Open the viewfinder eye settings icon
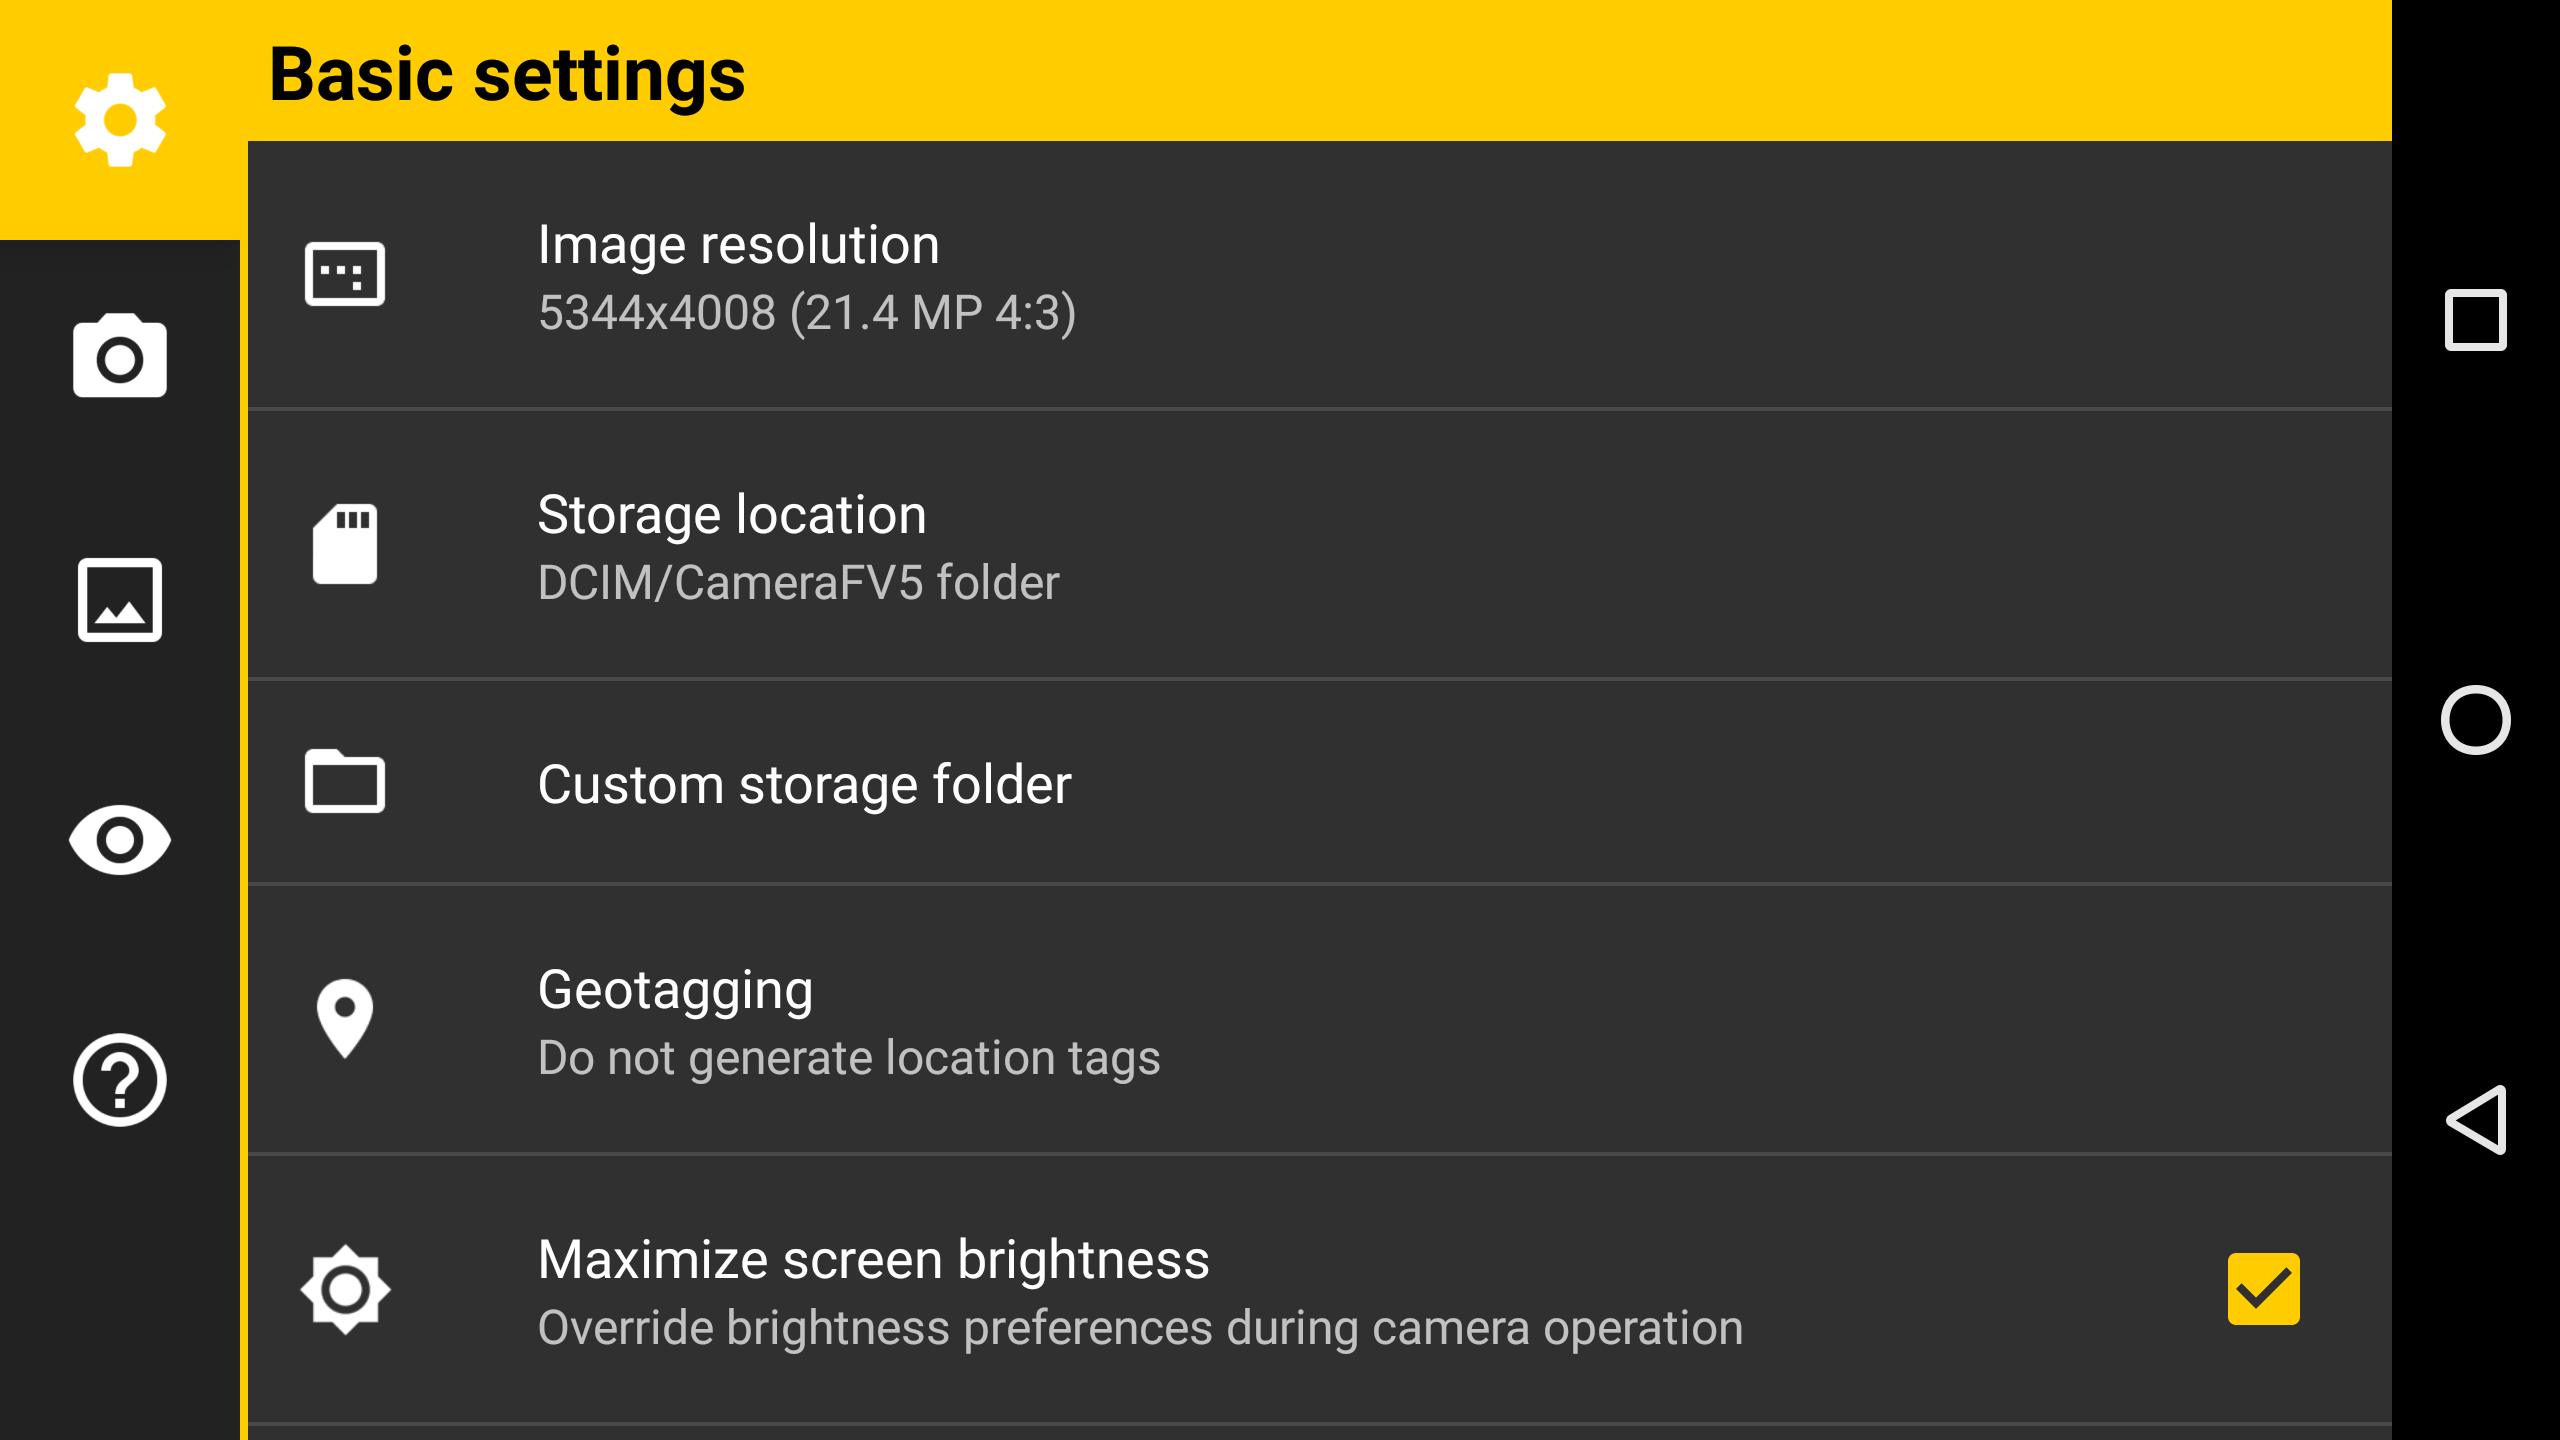This screenshot has height=1440, width=2560. [120, 840]
